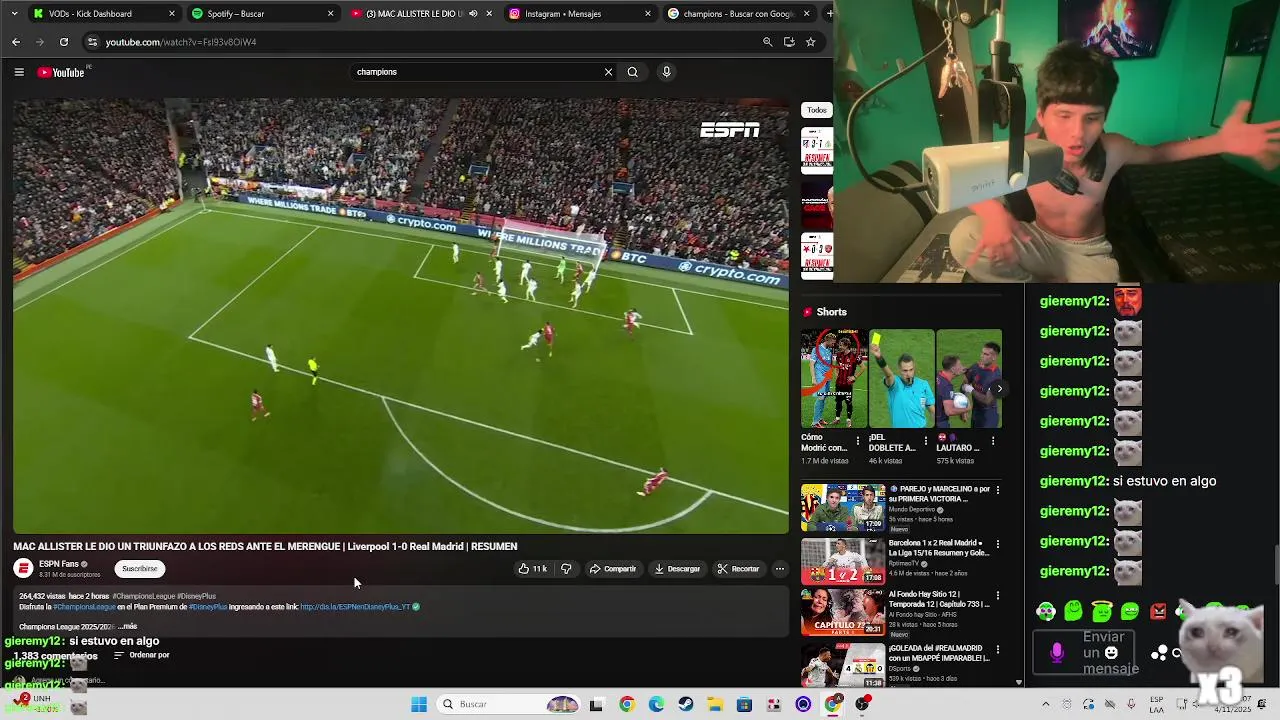
Task: Click the purple microphone icon in chat
Action: click(1057, 653)
